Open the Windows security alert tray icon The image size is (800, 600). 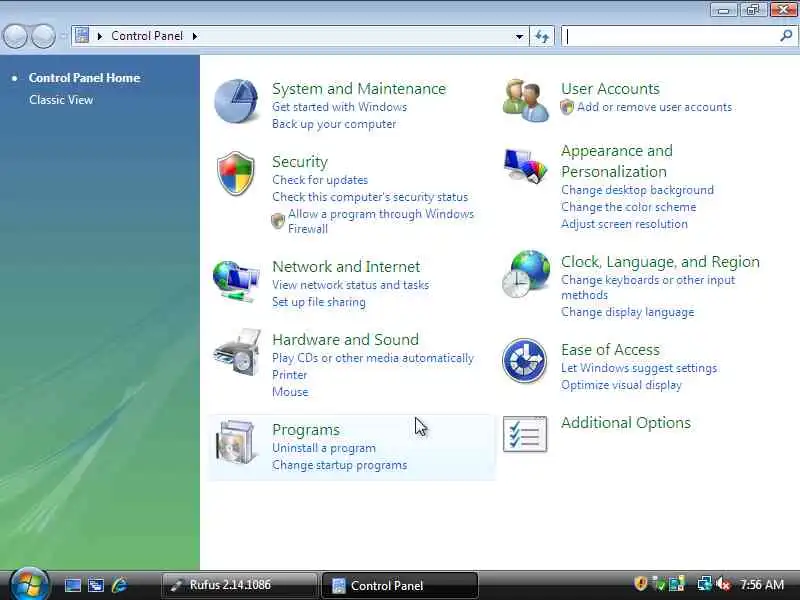point(640,584)
